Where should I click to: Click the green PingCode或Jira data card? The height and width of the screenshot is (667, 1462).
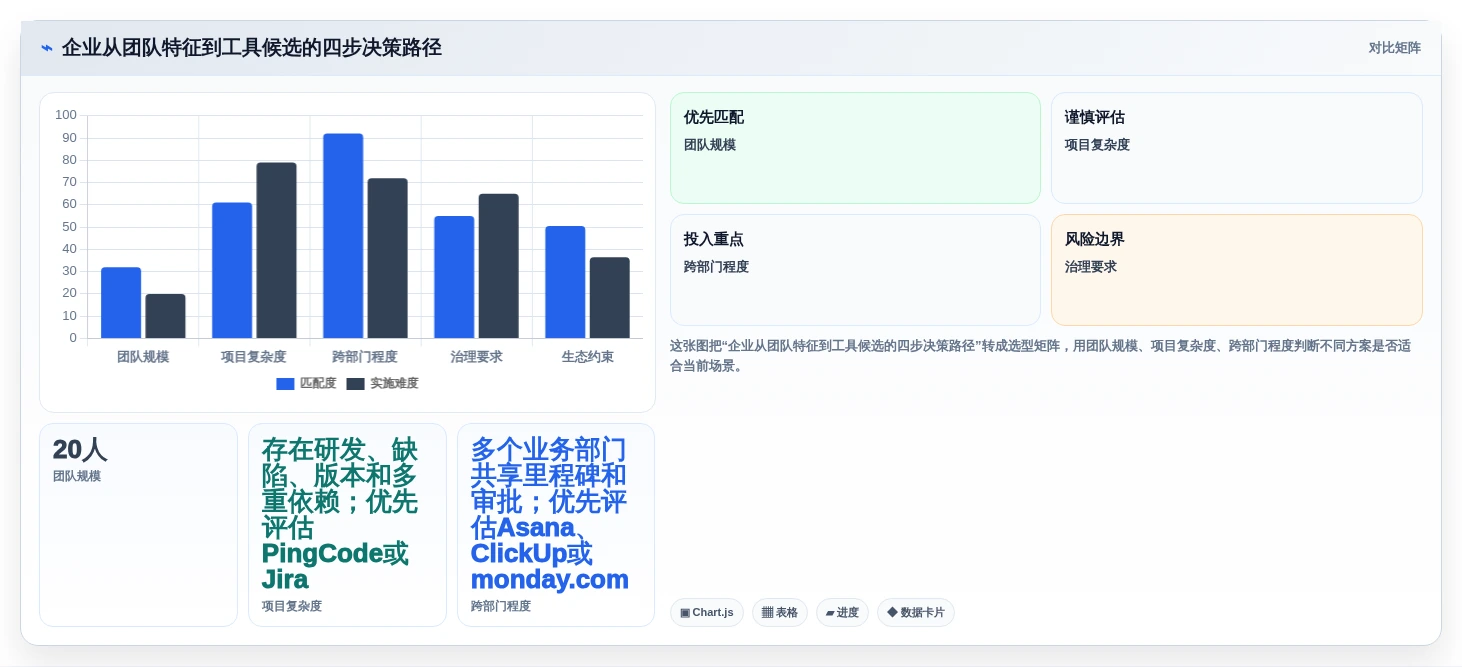pyautogui.click(x=347, y=525)
